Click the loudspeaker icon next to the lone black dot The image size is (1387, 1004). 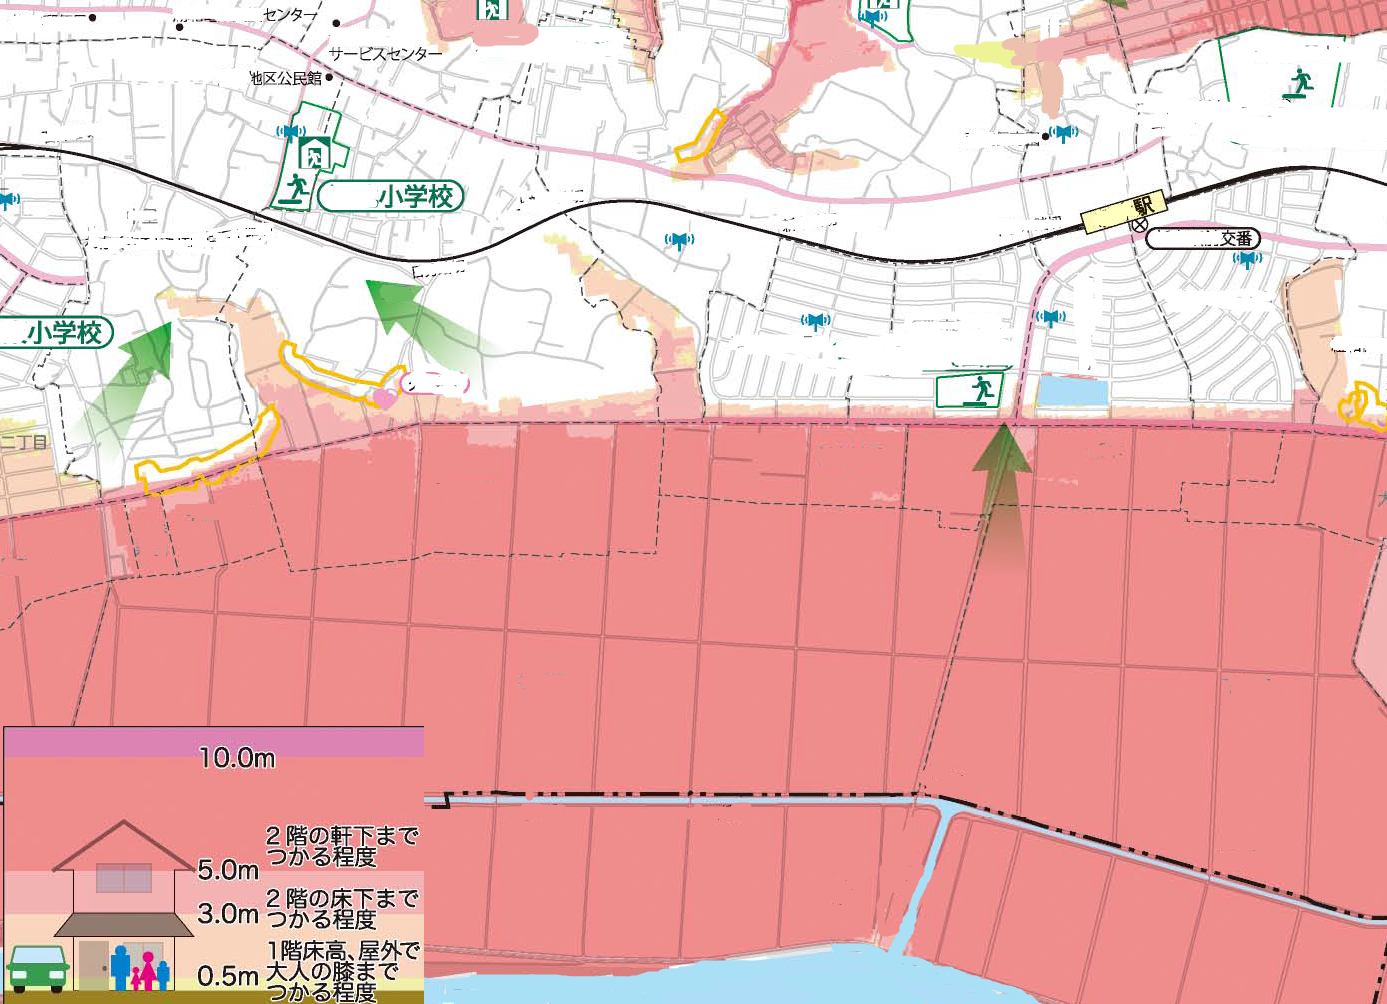pos(1064,133)
